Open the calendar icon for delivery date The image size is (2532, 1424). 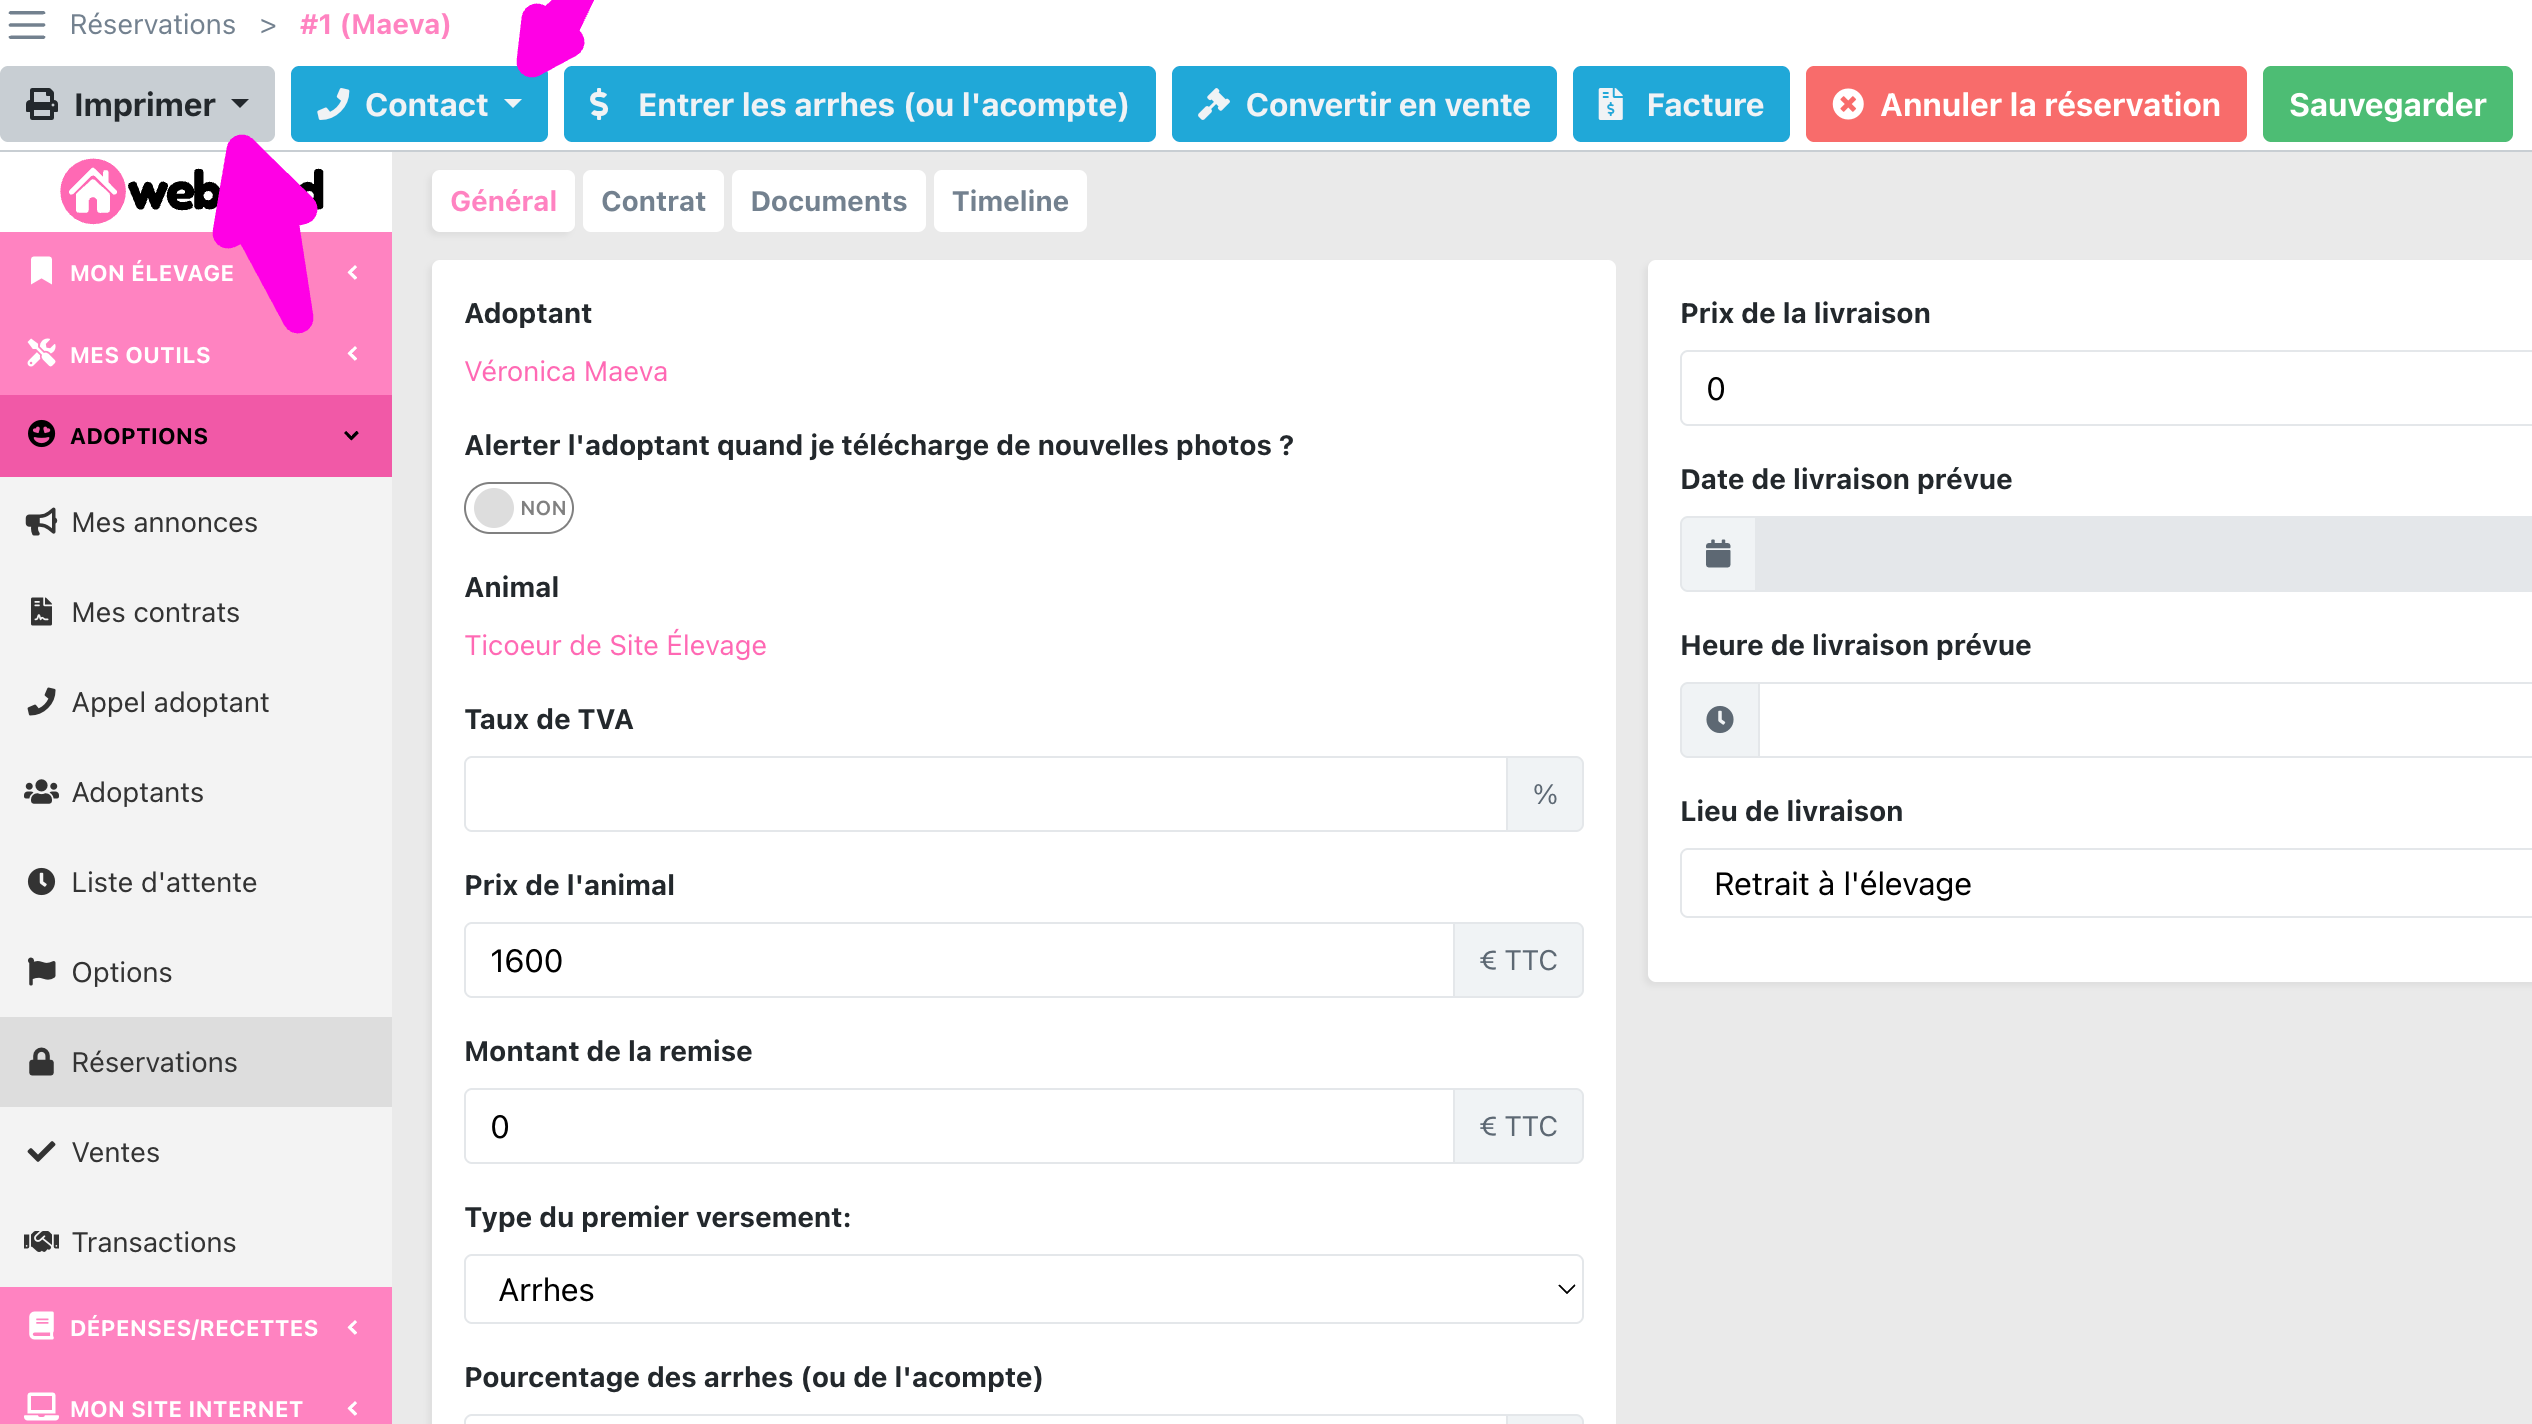[1717, 553]
